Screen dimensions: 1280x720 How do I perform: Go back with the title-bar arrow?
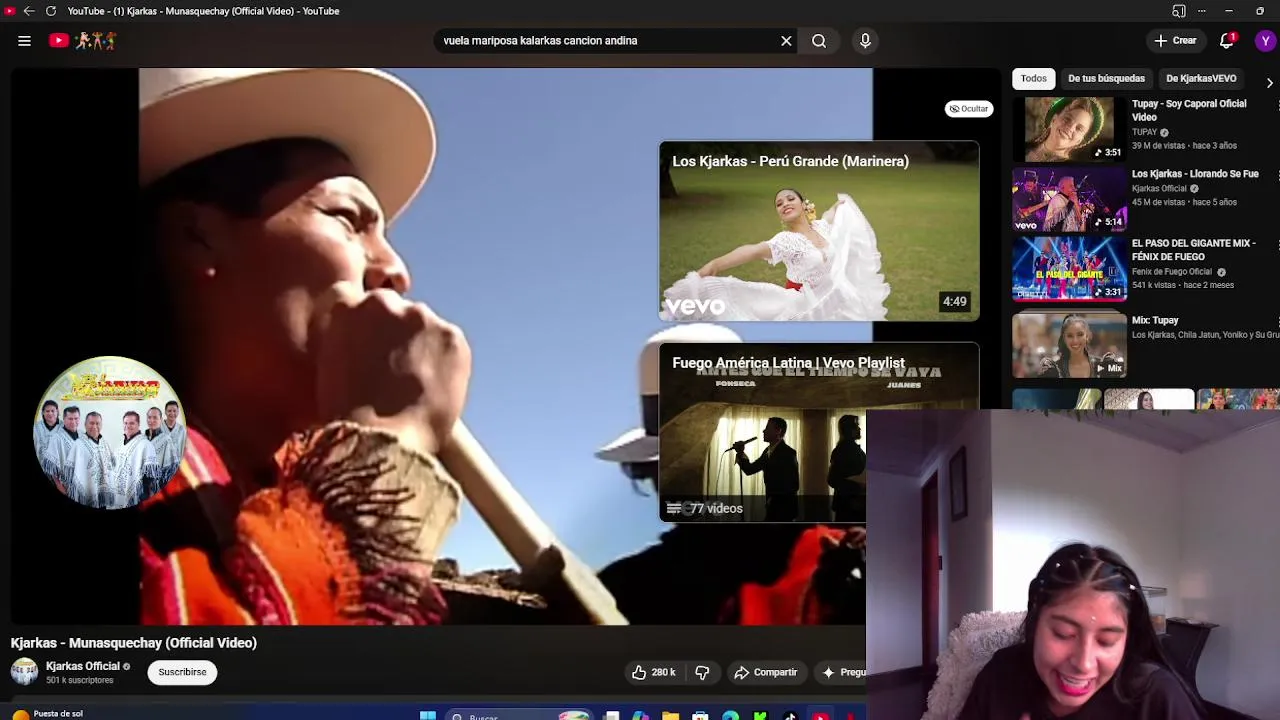pyautogui.click(x=29, y=11)
